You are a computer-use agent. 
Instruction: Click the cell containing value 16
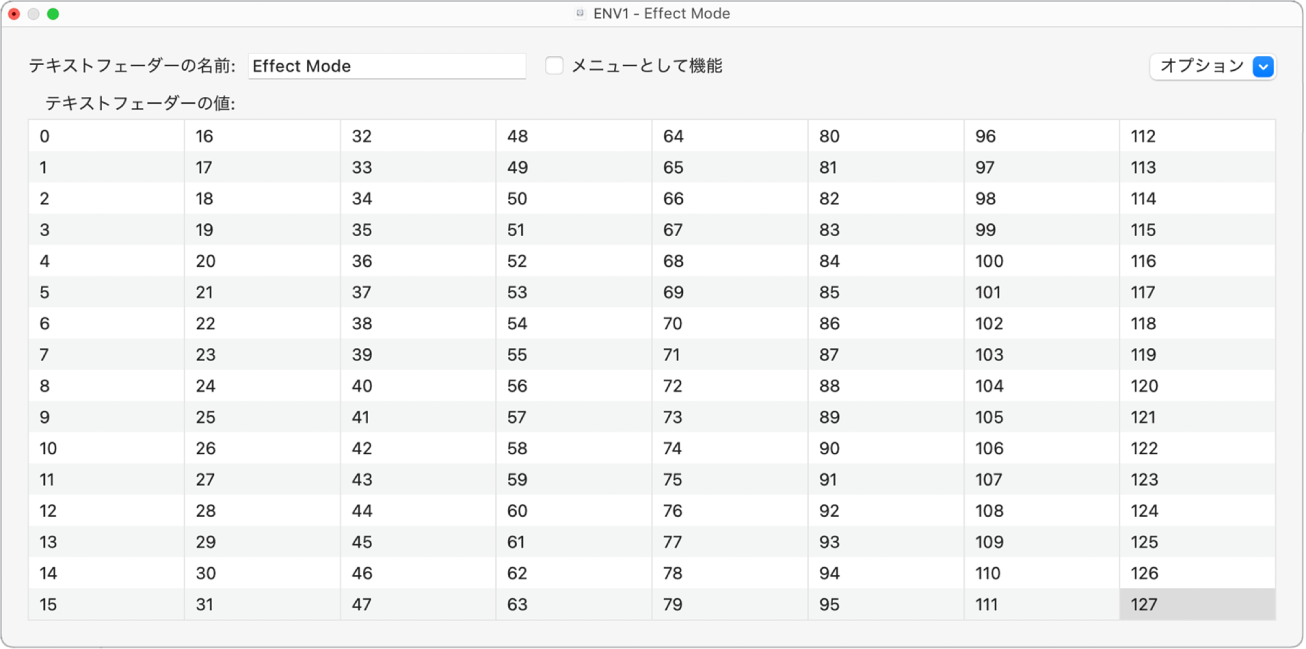[x=261, y=136]
